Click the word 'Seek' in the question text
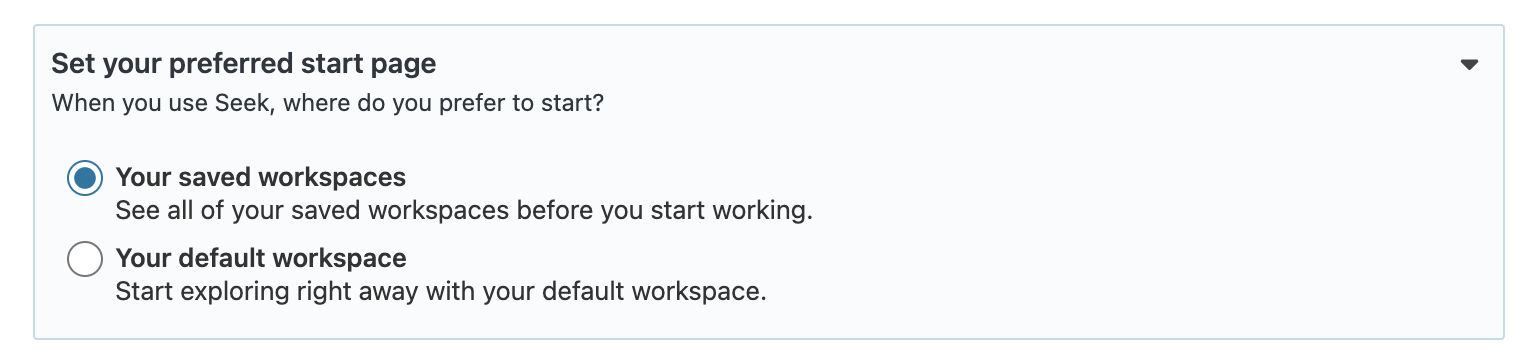1526x360 pixels. pos(243,103)
